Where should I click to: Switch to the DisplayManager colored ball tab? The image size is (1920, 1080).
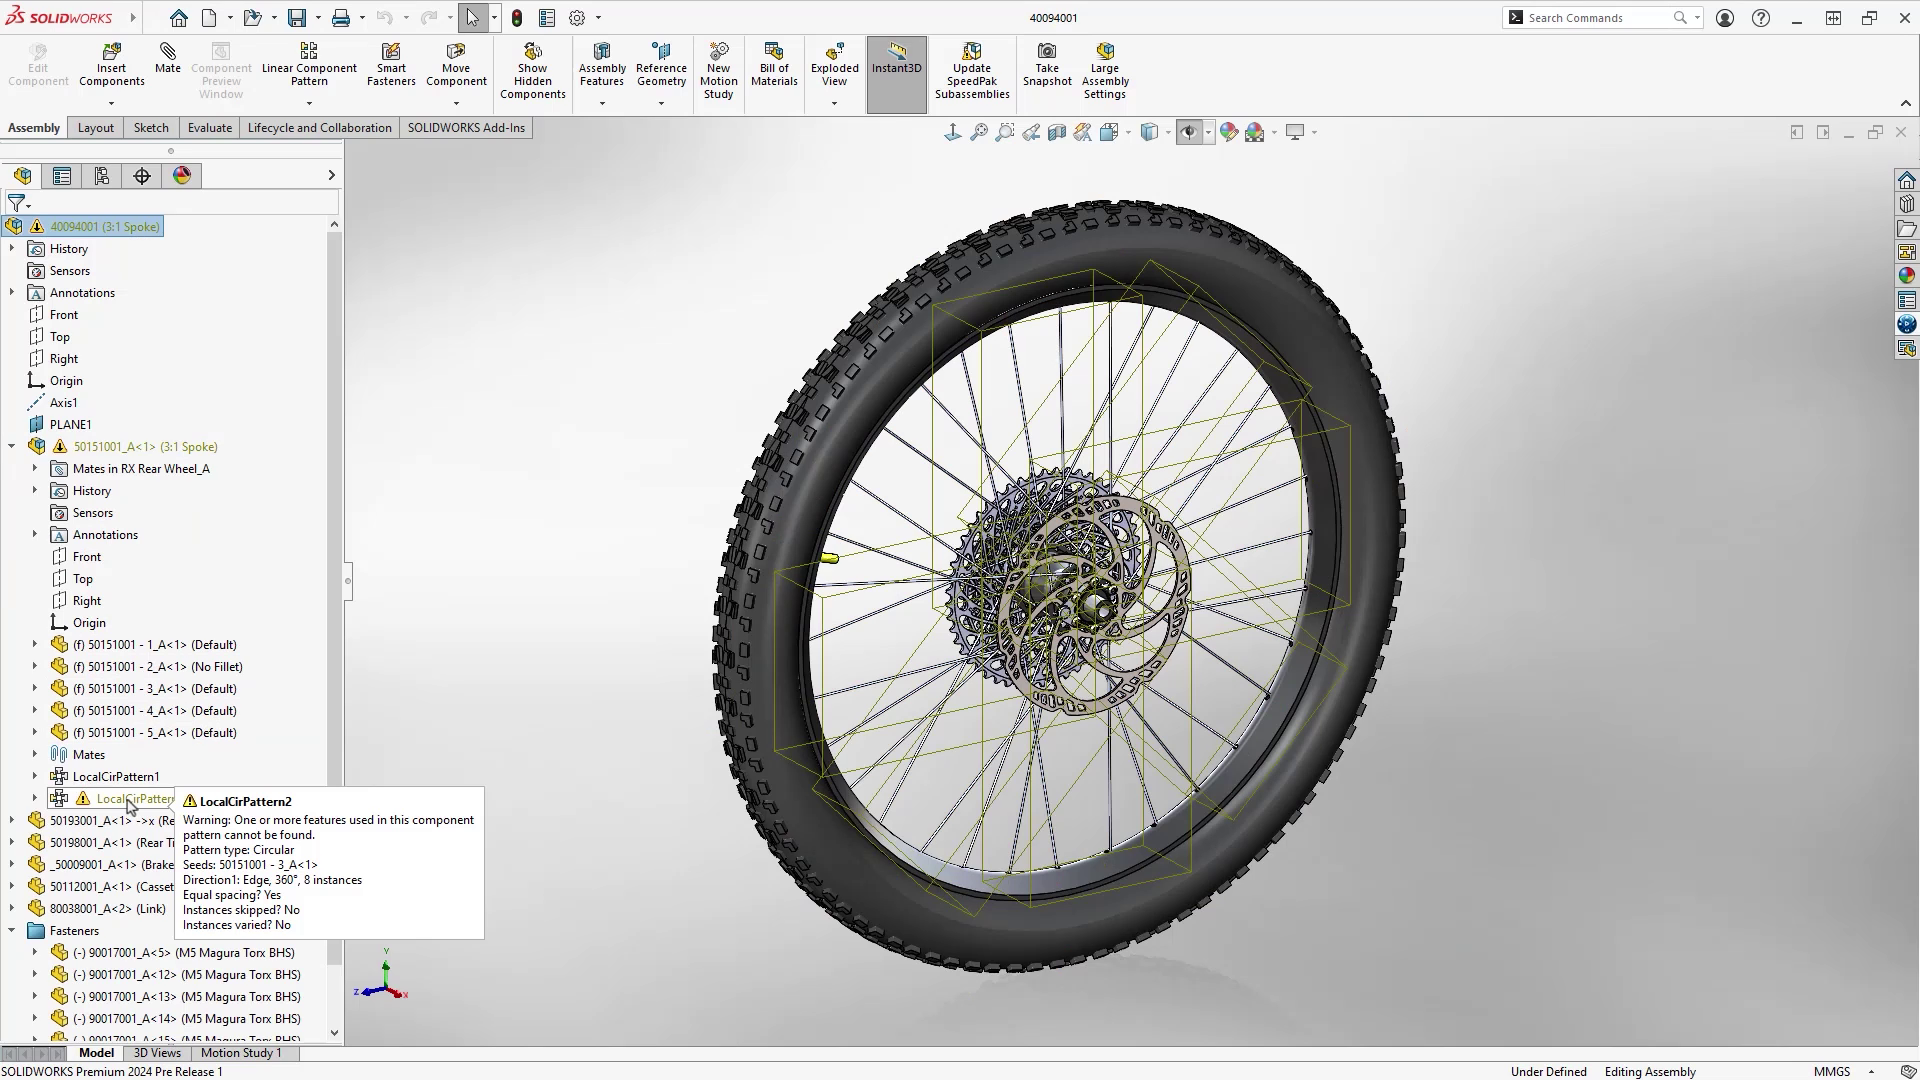tap(181, 175)
